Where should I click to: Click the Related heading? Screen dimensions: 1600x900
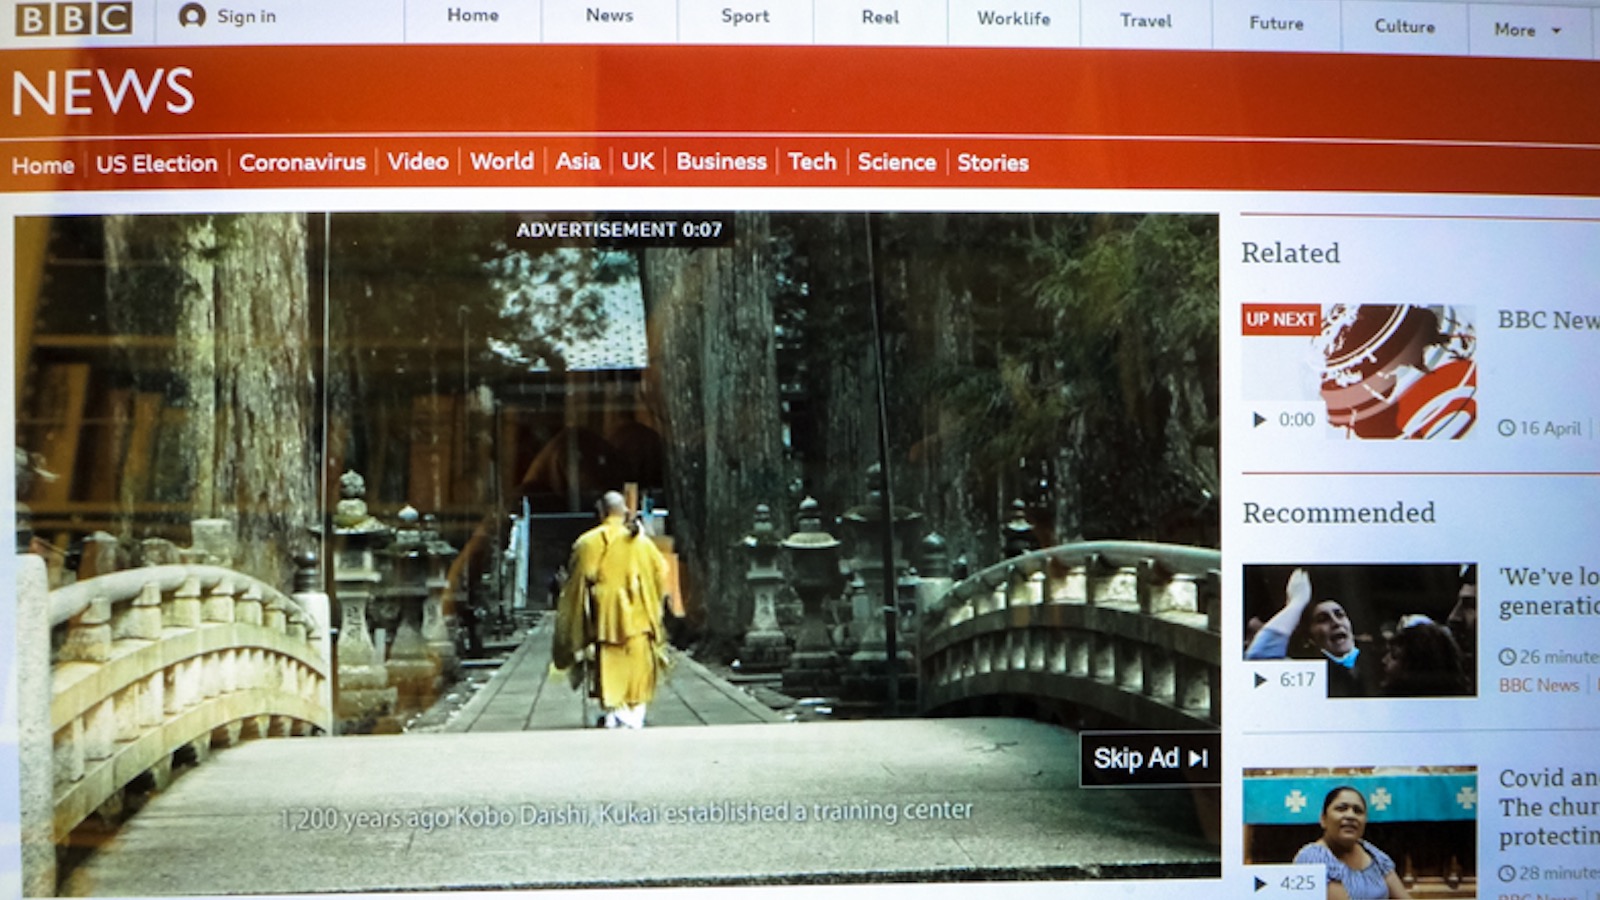[x=1290, y=253]
